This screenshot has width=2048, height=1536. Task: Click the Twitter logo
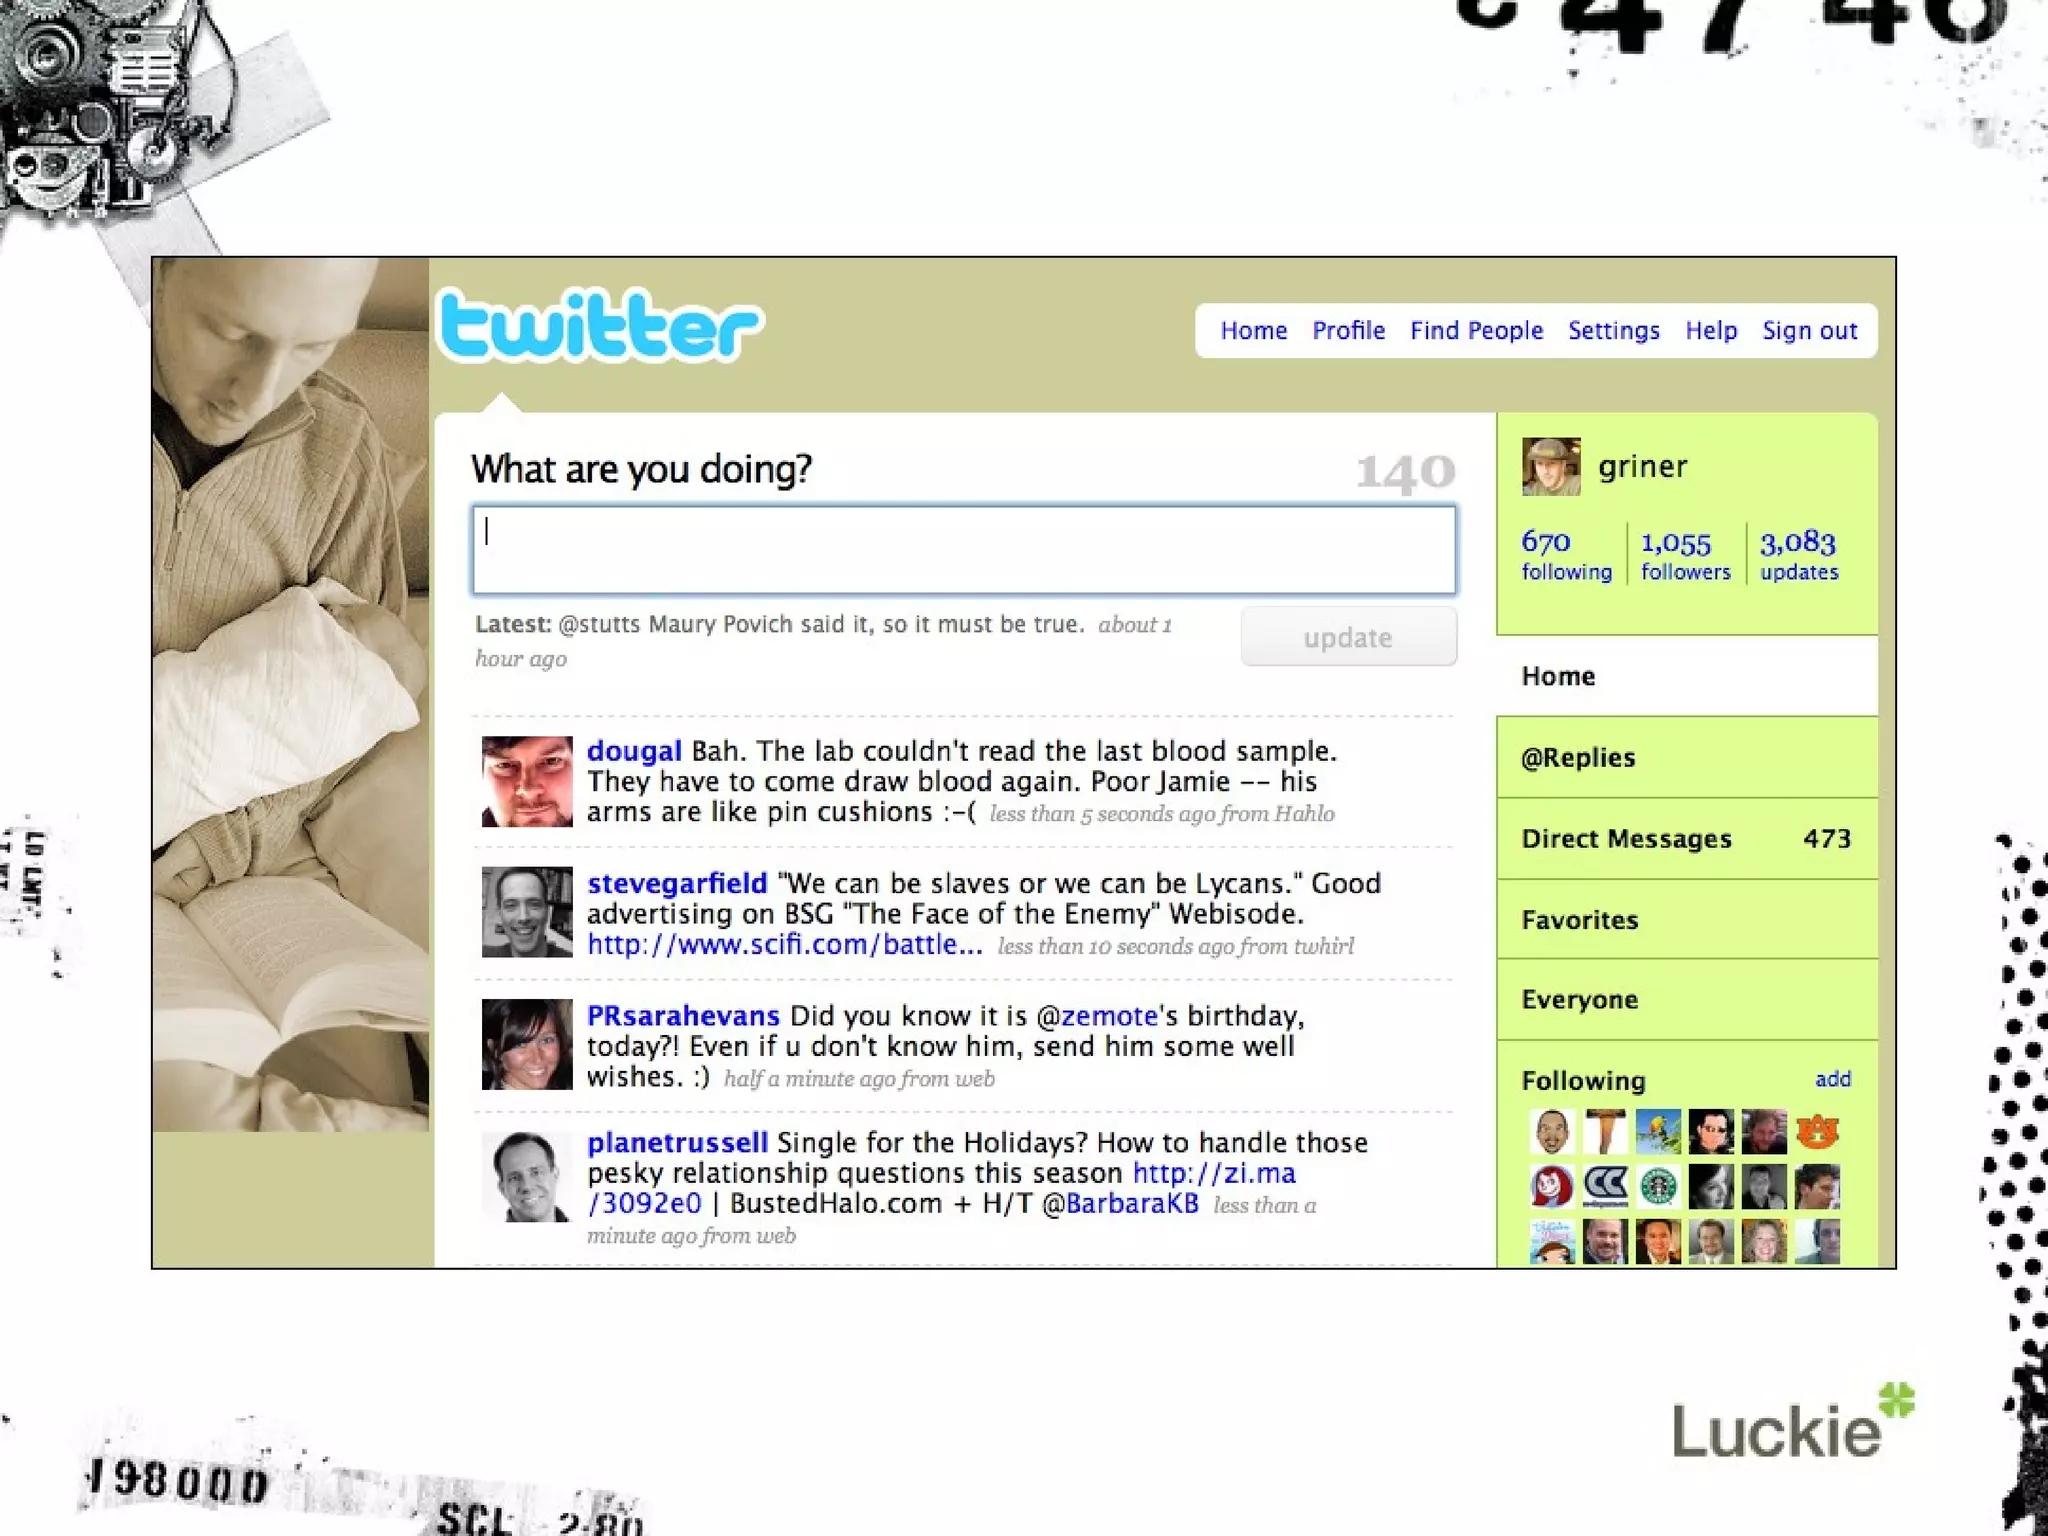(601, 324)
